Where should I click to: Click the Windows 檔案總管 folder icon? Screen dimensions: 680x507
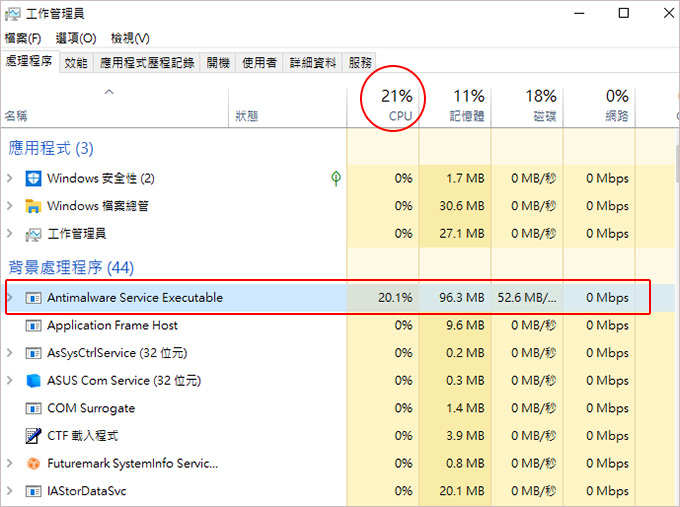[x=33, y=206]
